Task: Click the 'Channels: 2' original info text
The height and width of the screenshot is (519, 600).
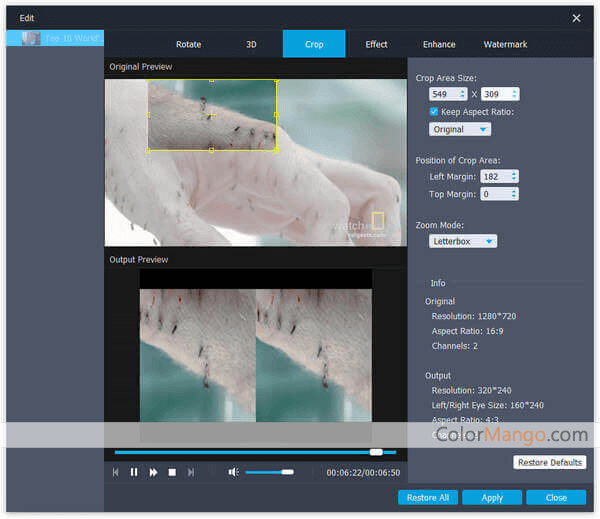Action: coord(455,346)
